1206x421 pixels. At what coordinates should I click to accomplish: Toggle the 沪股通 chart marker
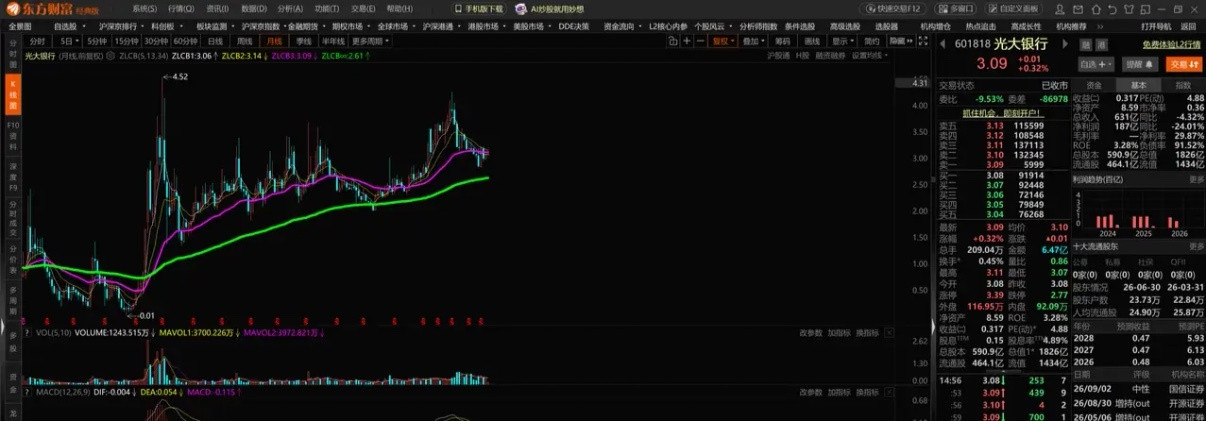(778, 56)
